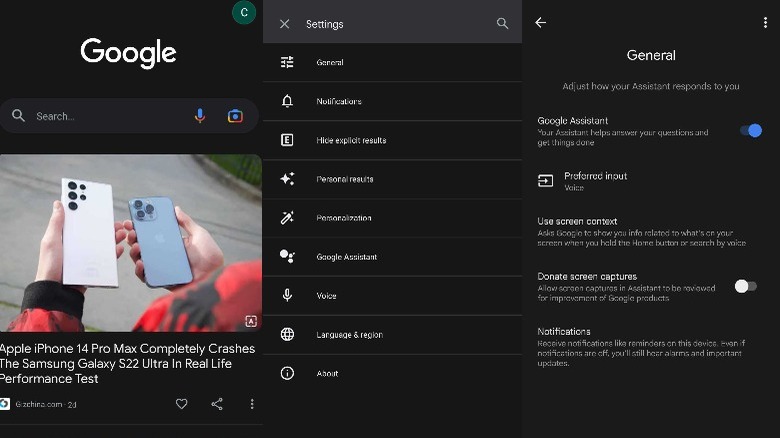The height and width of the screenshot is (438, 780).
Task: Open the phone comparison article thumbnail
Action: point(130,243)
